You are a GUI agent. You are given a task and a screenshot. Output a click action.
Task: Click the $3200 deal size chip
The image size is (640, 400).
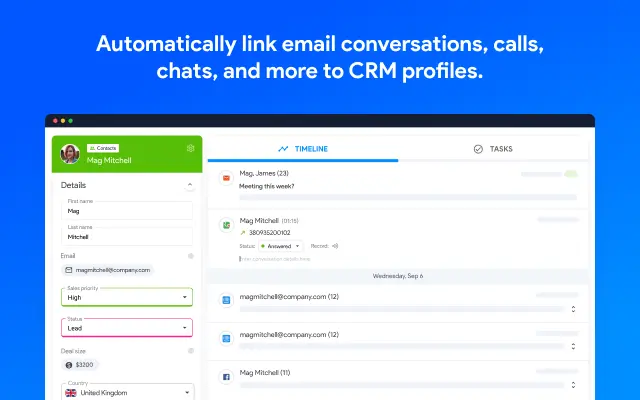click(x=80, y=364)
